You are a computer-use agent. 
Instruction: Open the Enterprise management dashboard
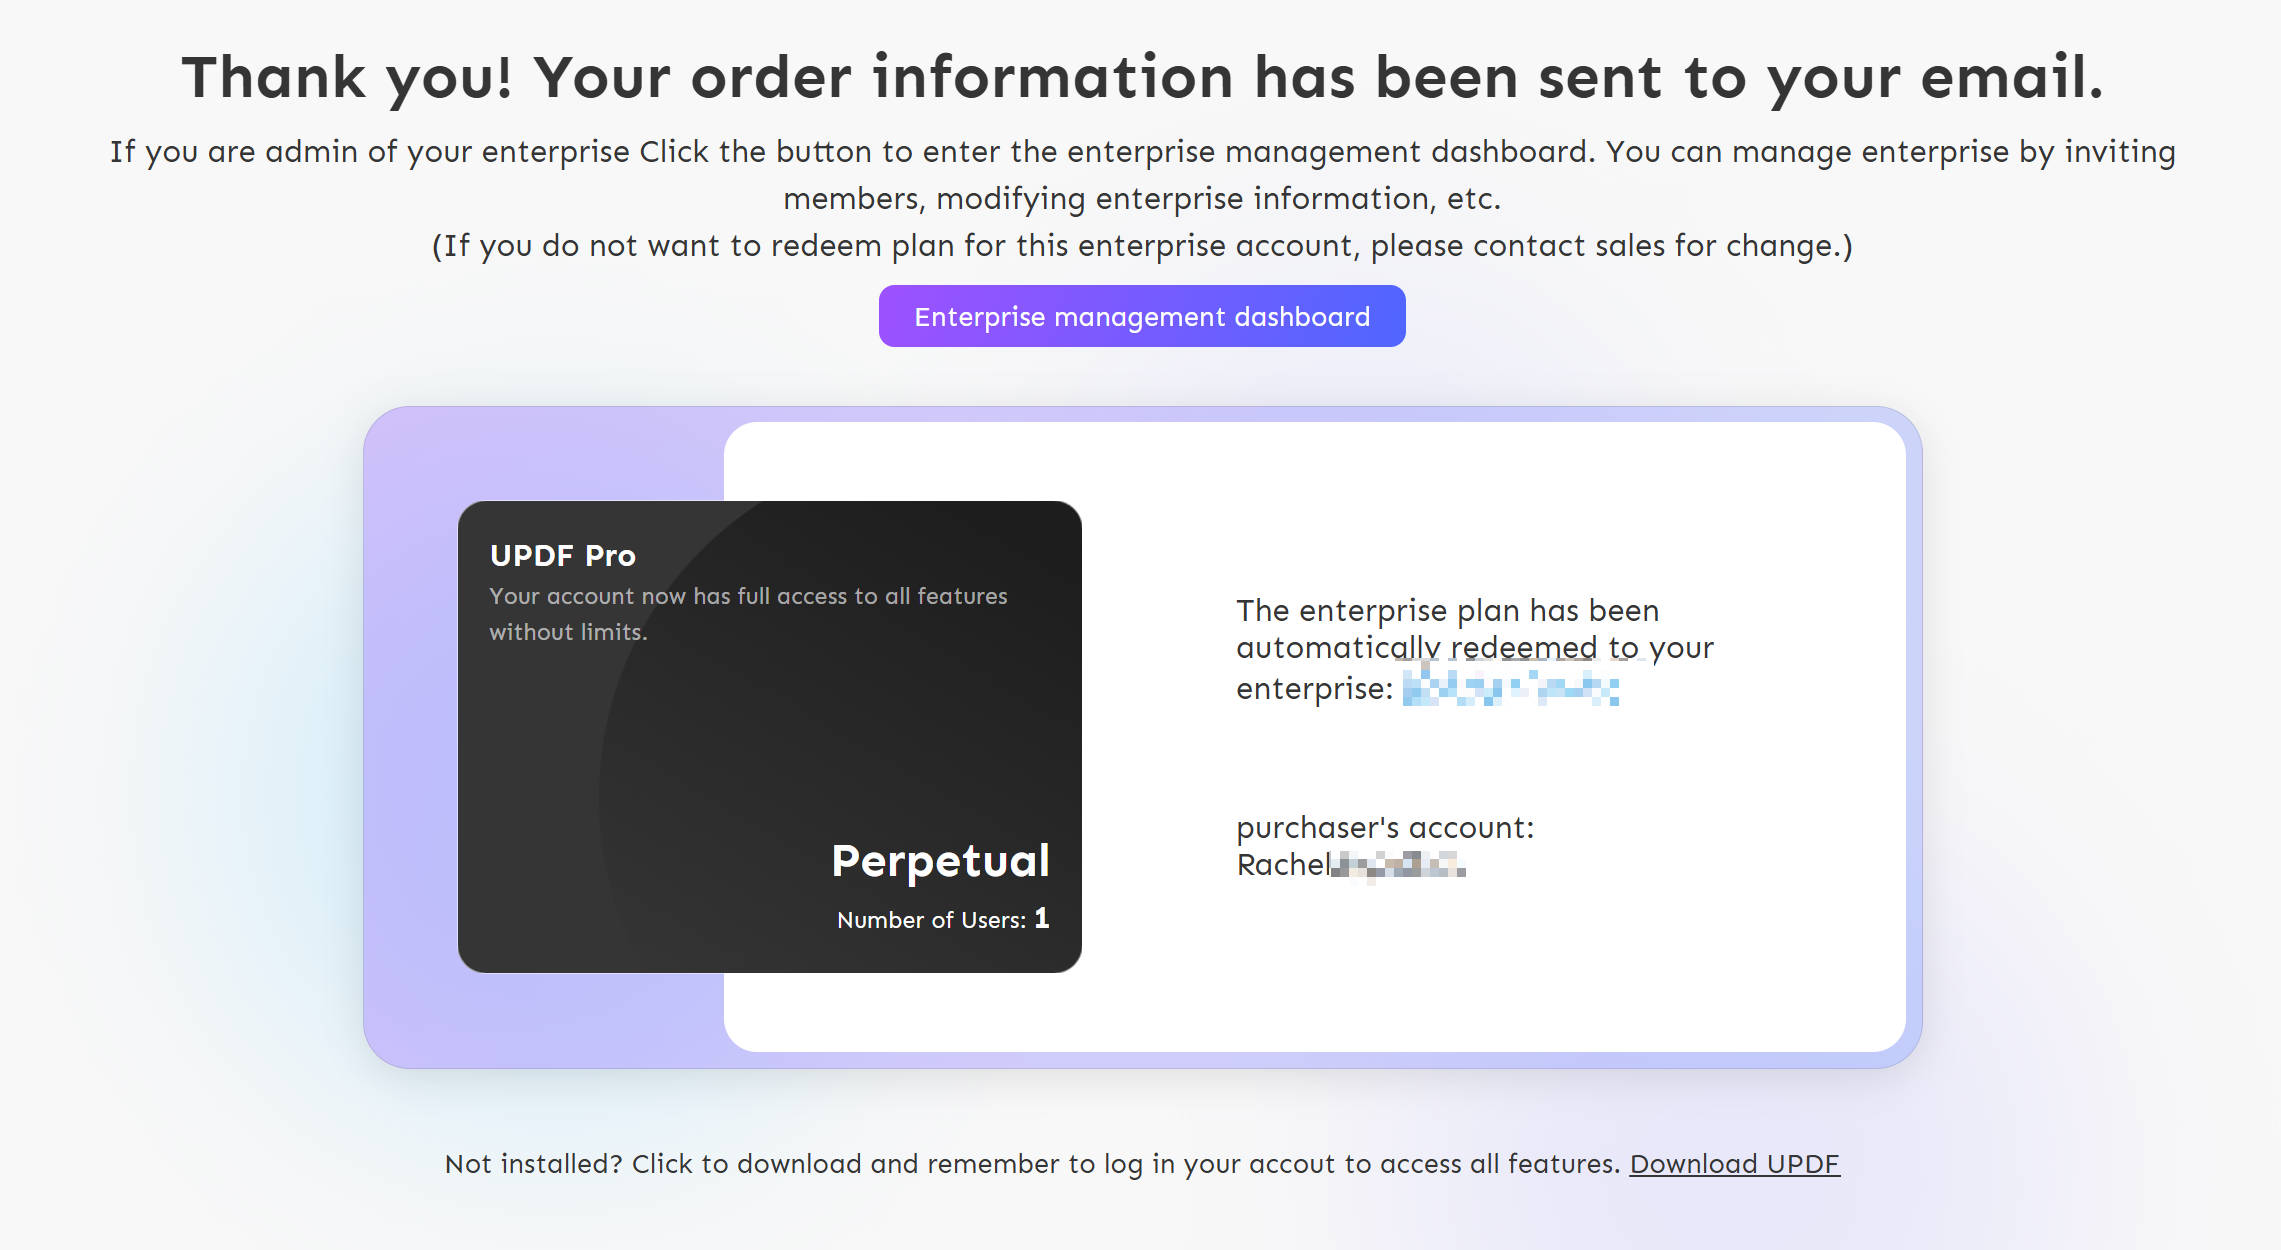coord(1141,317)
